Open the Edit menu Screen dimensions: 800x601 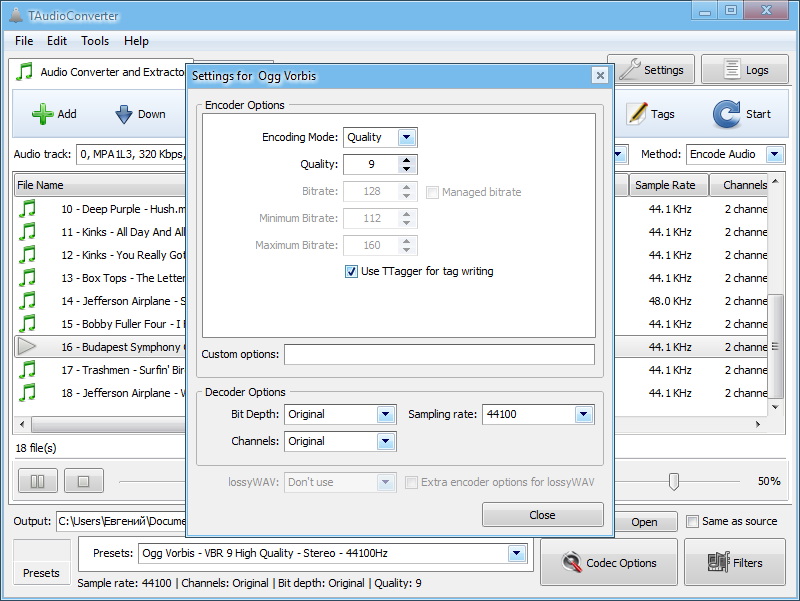[x=57, y=41]
